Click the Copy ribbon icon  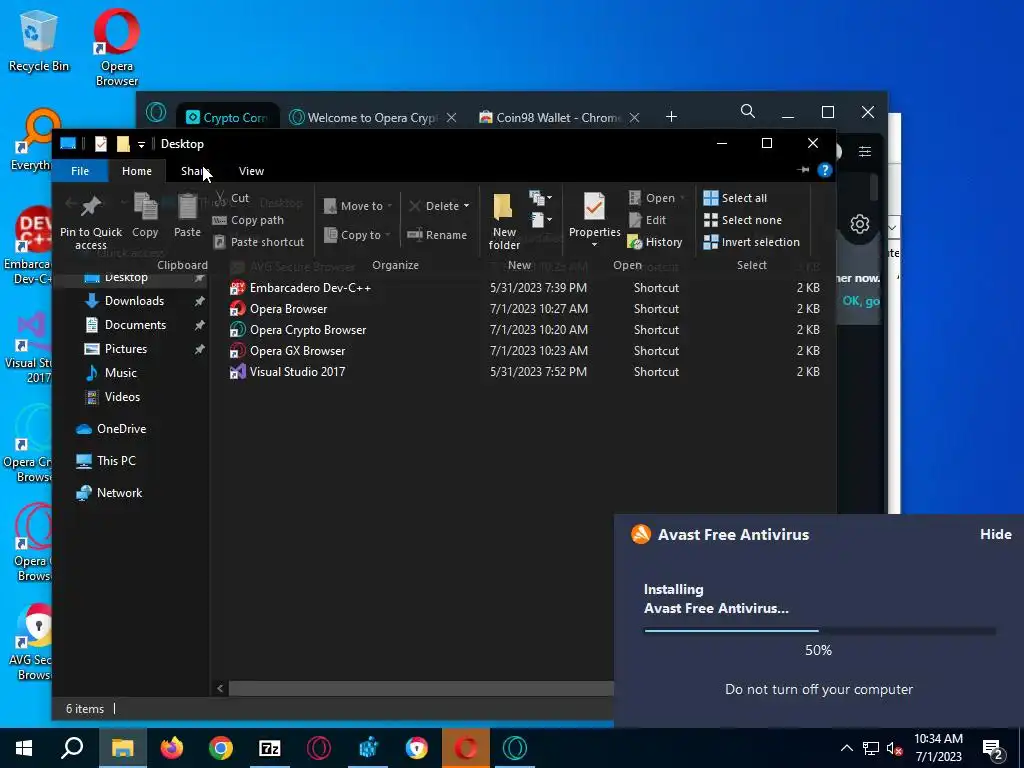(145, 216)
